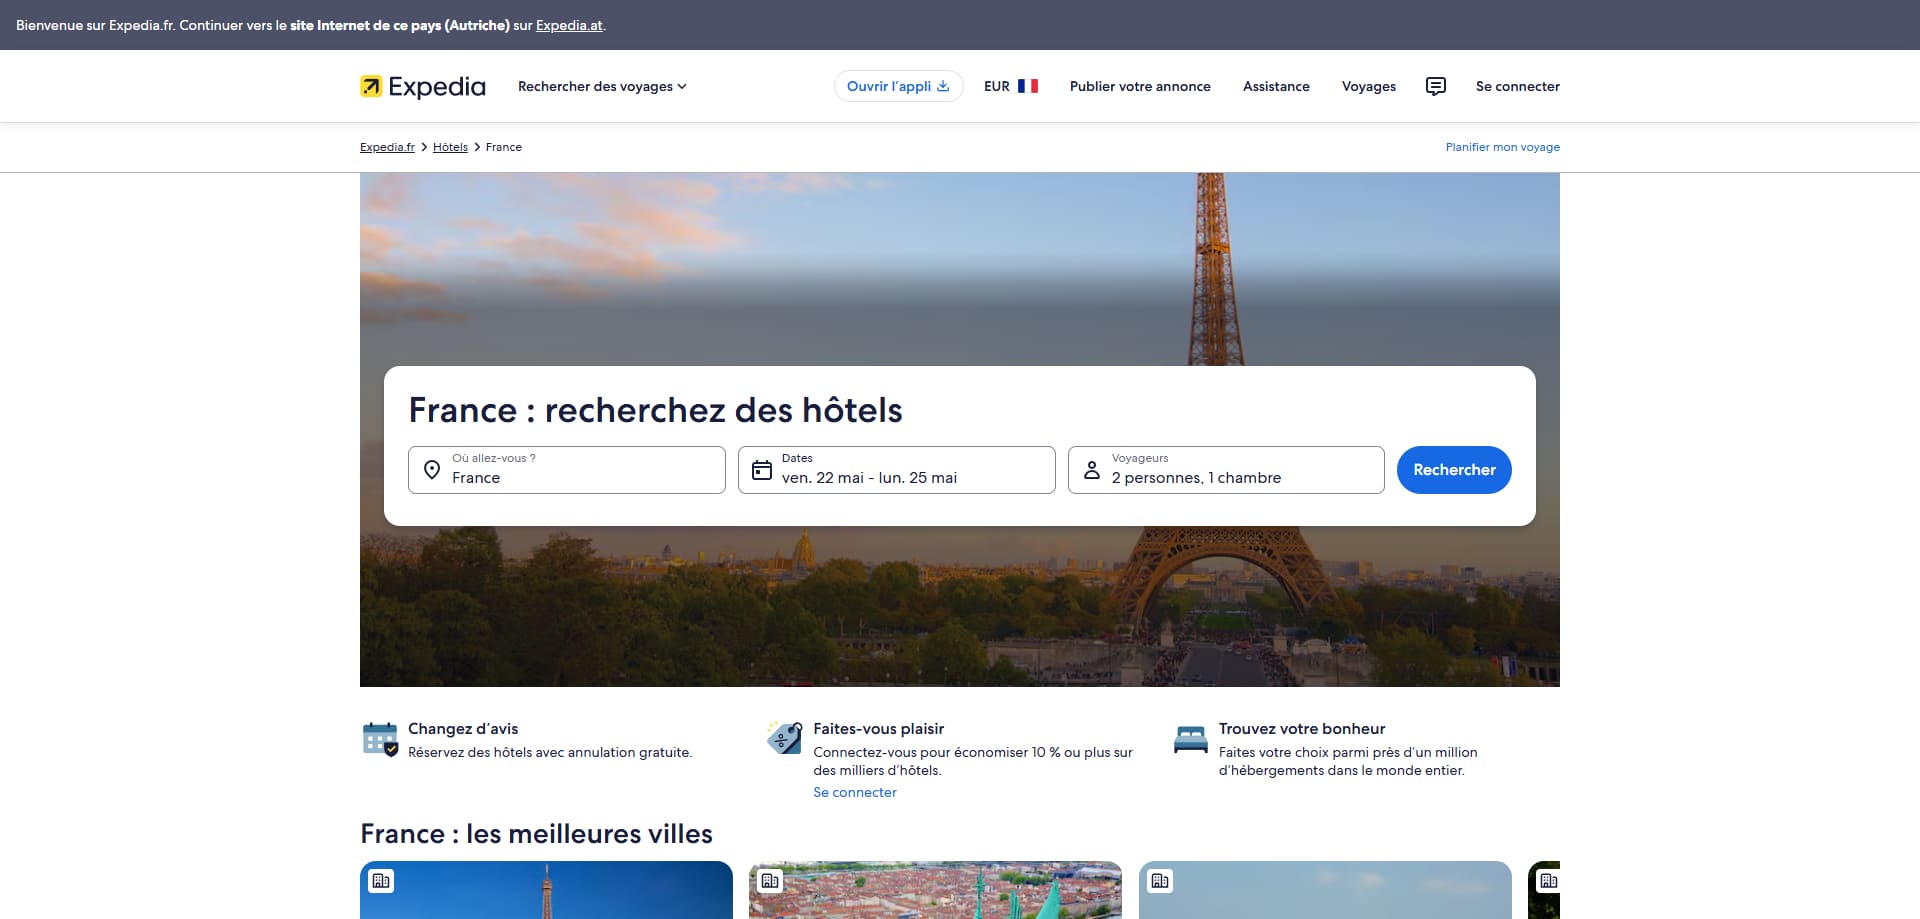Follow the Expedia.at link in top banner
Viewport: 1920px width, 919px height.
pos(569,25)
